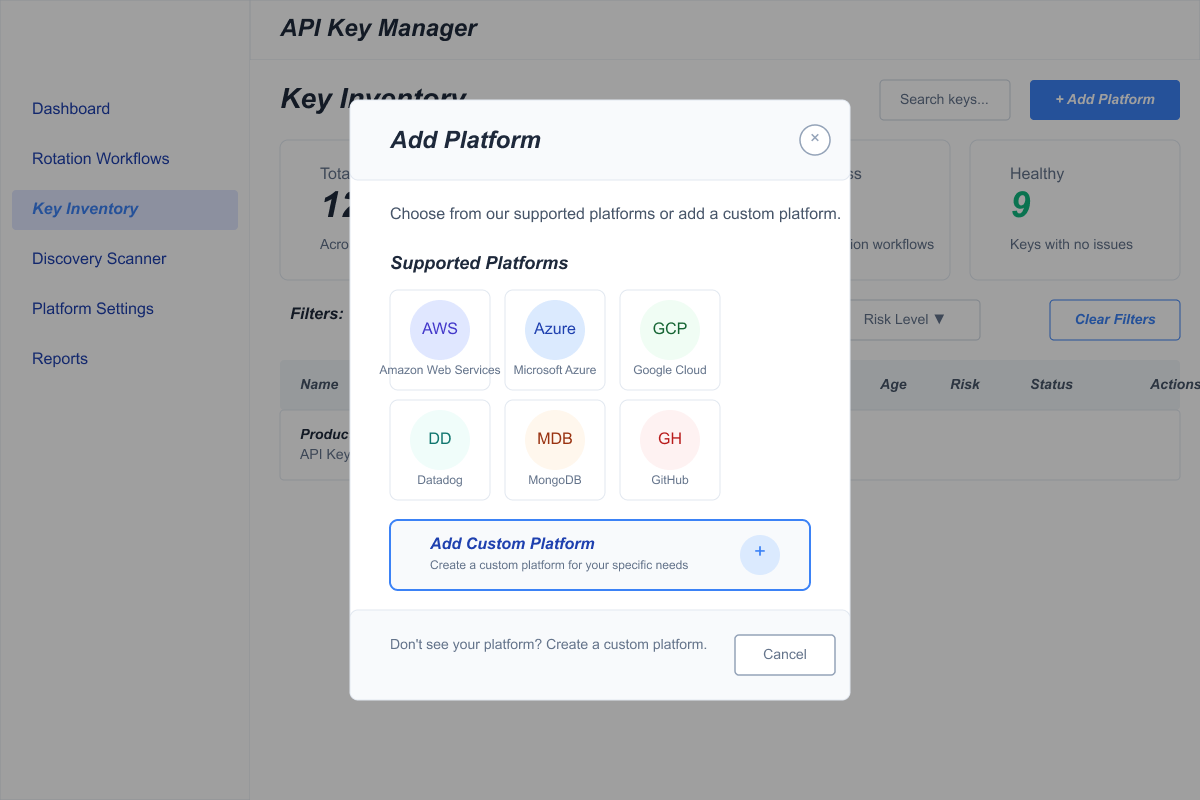Click the Risk column header
This screenshot has width=1200, height=800.
[965, 384]
